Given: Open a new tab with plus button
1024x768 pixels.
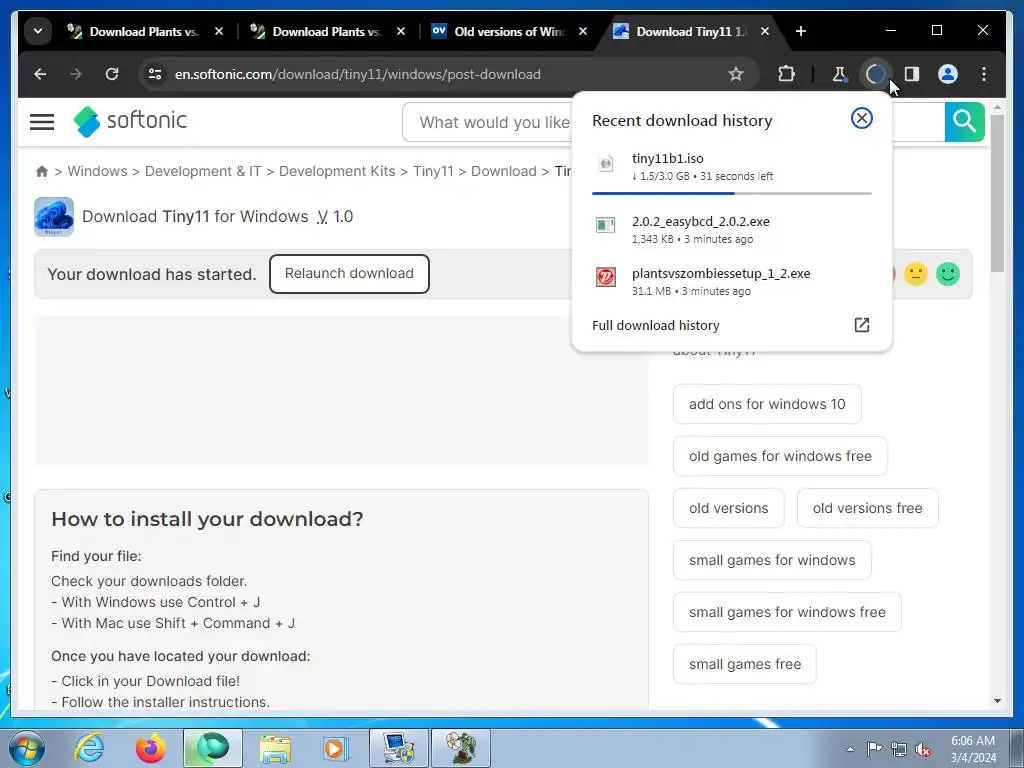Looking at the screenshot, I should pyautogui.click(x=801, y=31).
